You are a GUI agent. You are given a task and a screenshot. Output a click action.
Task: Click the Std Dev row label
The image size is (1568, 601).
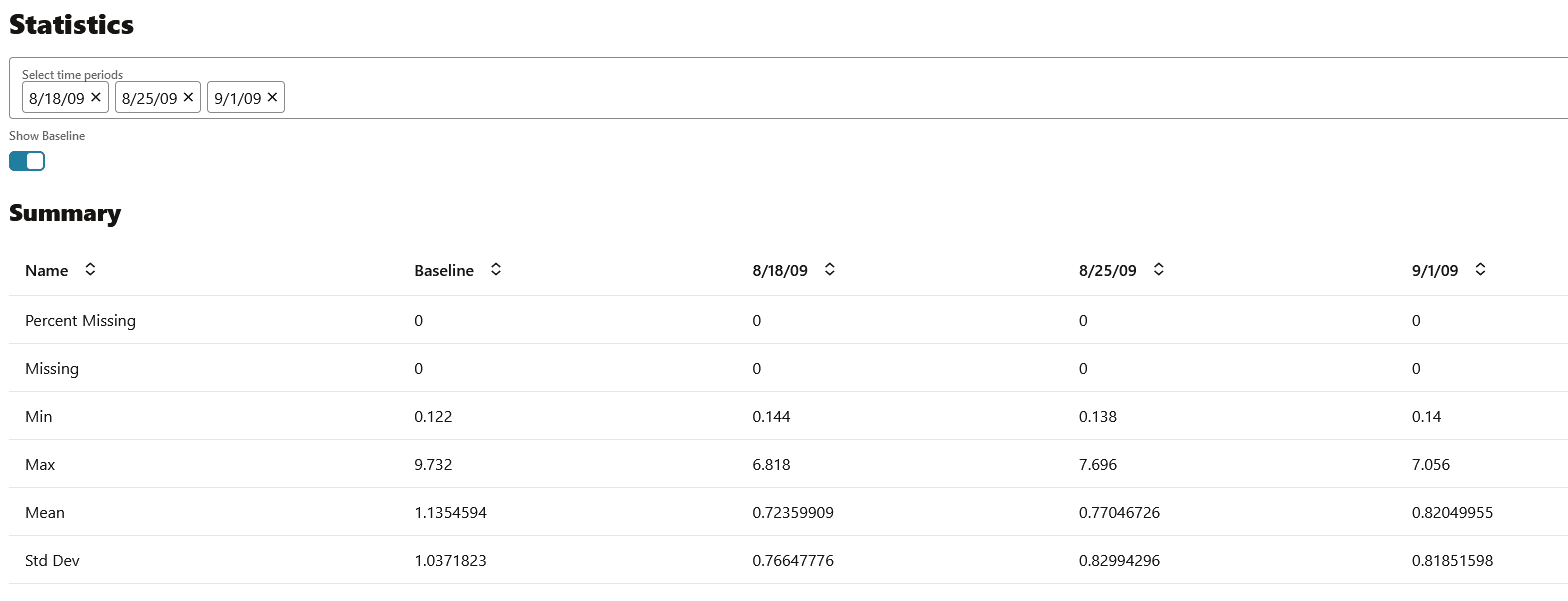point(52,561)
